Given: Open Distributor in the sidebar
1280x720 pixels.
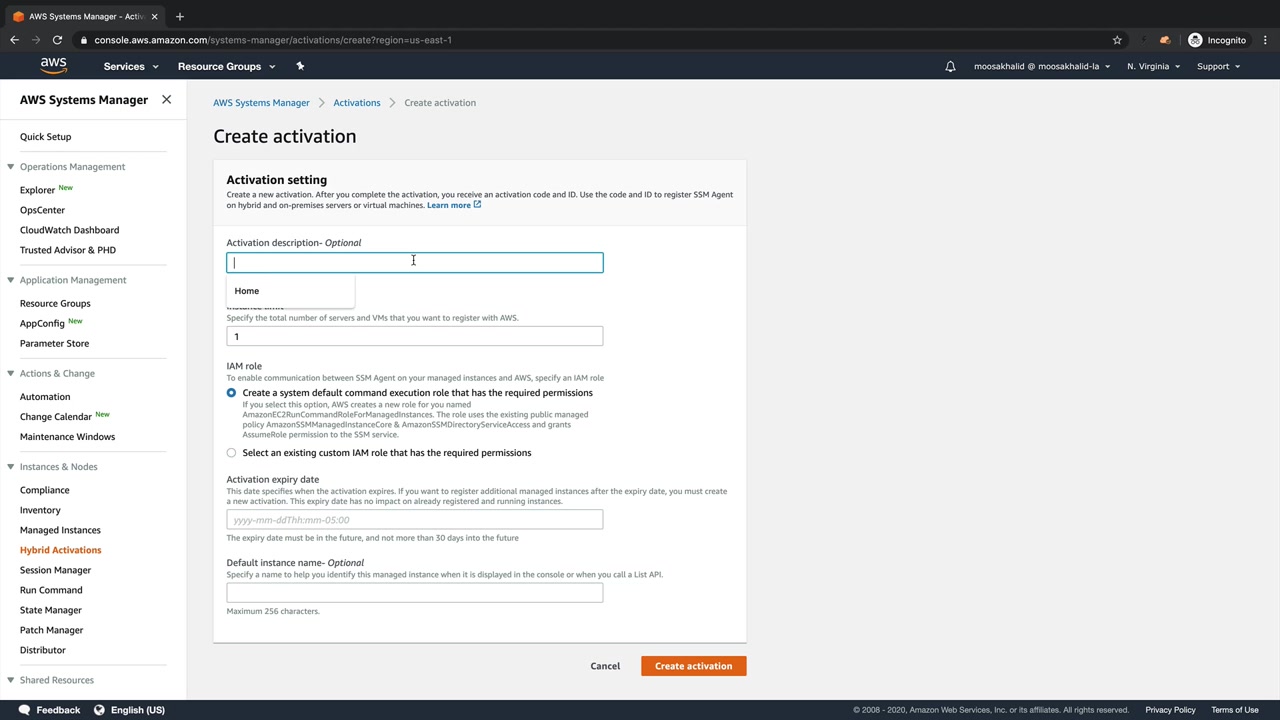Looking at the screenshot, I should (42, 650).
